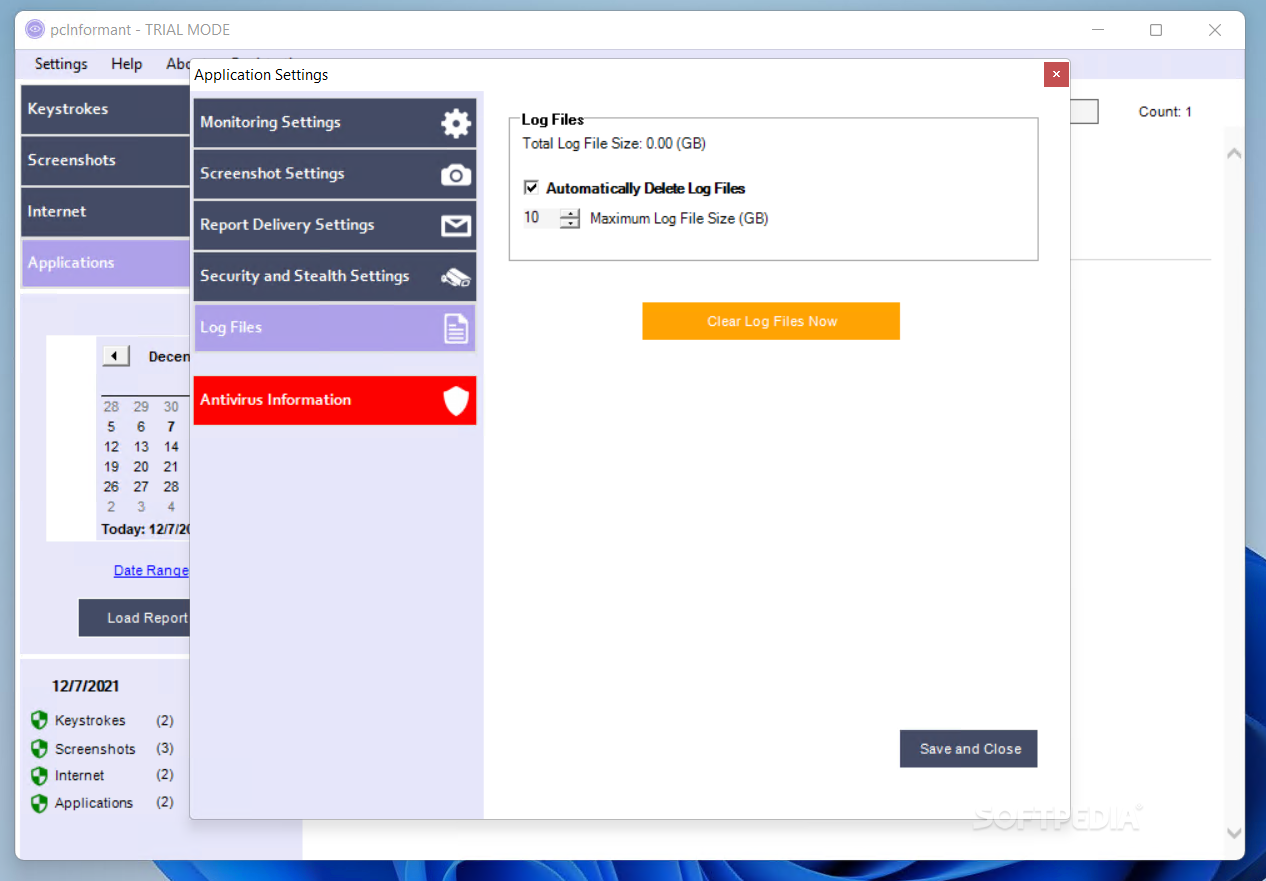
Task: Select the Log Files section
Action: coord(334,328)
